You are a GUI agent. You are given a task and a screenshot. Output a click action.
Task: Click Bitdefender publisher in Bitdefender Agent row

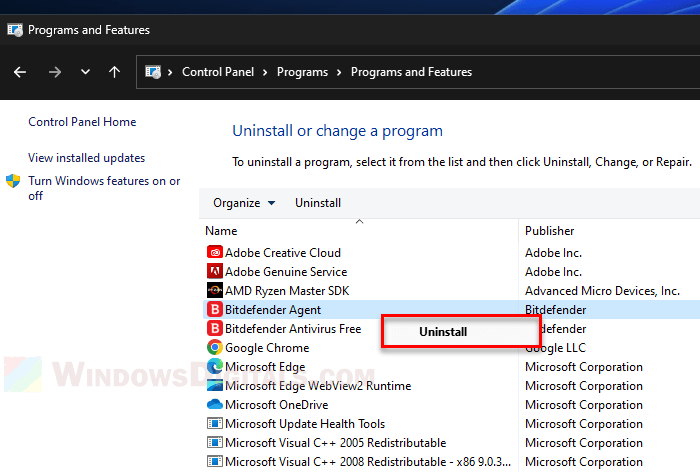click(555, 310)
